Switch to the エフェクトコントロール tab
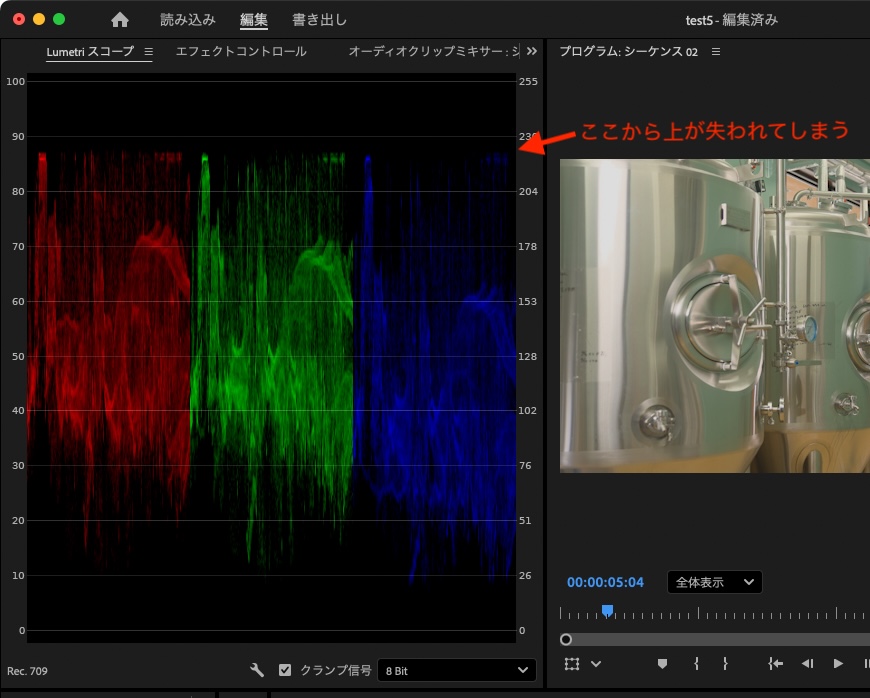This screenshot has width=870, height=698. (x=239, y=51)
